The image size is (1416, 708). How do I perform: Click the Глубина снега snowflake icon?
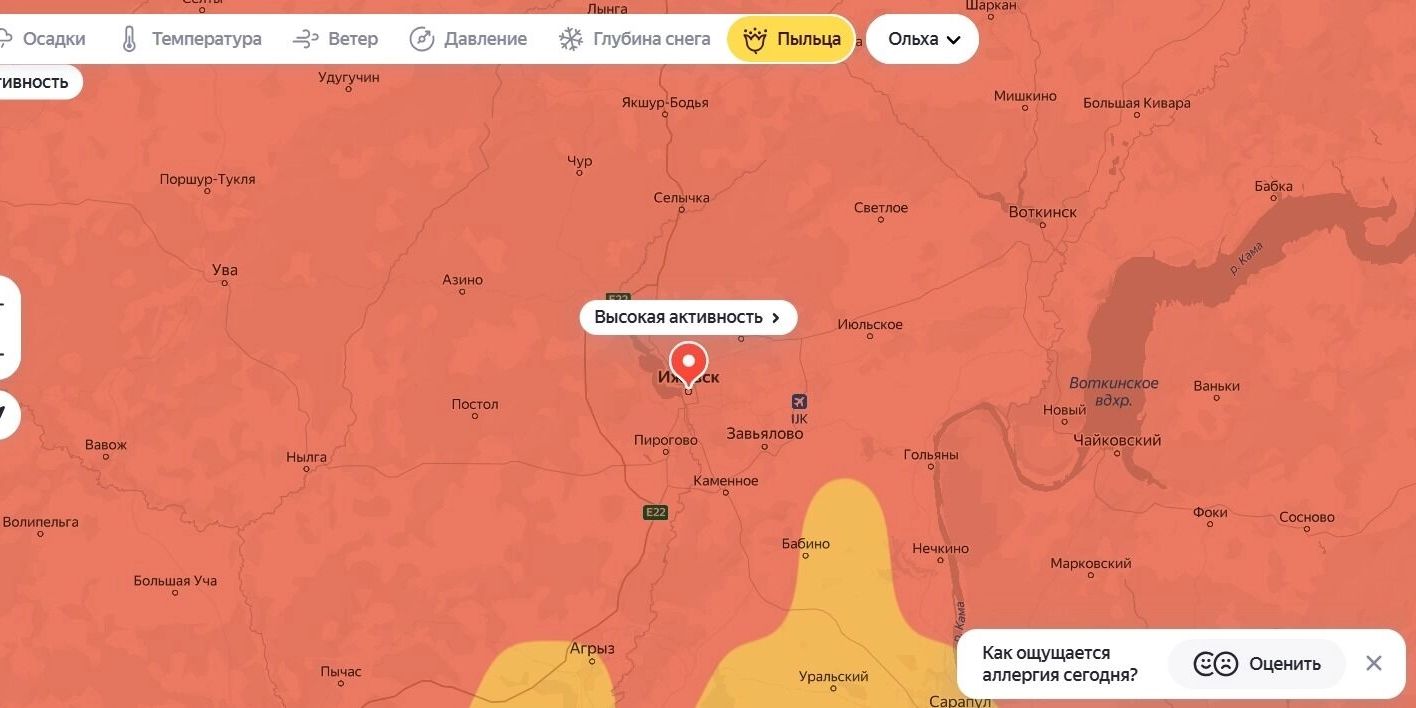coord(571,39)
